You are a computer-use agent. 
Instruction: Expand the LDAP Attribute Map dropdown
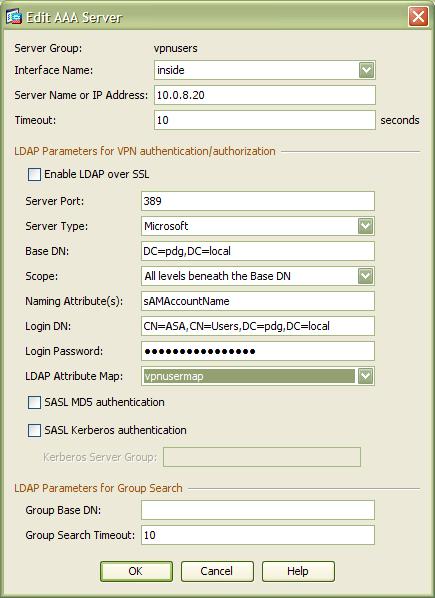366,376
